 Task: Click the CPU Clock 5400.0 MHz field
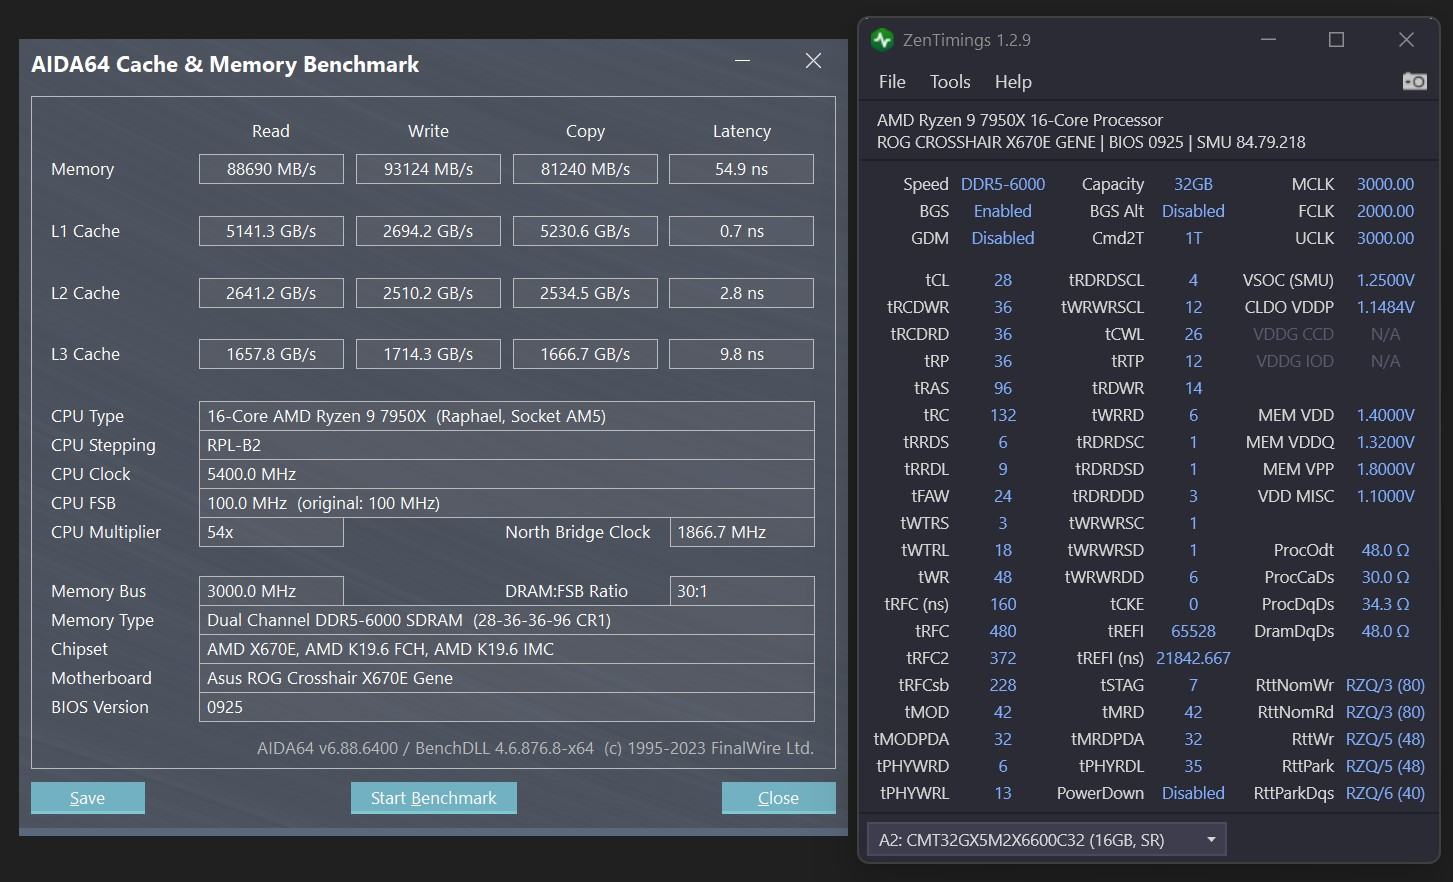[507, 474]
